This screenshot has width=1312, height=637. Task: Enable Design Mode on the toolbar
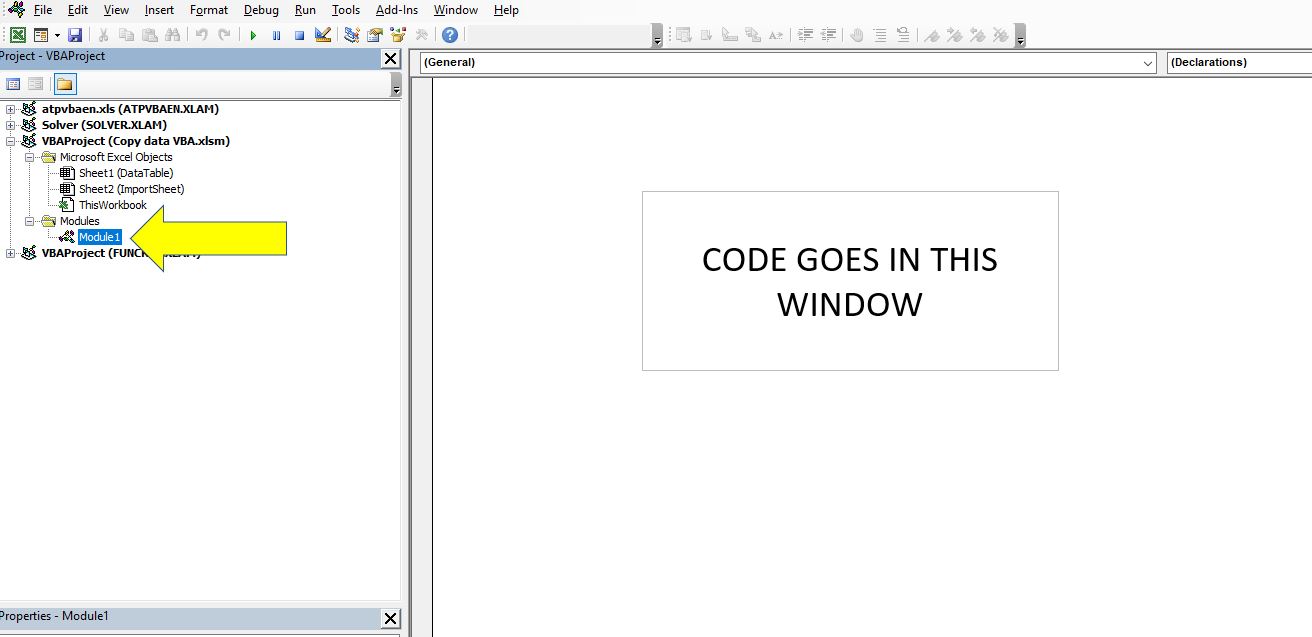[322, 34]
